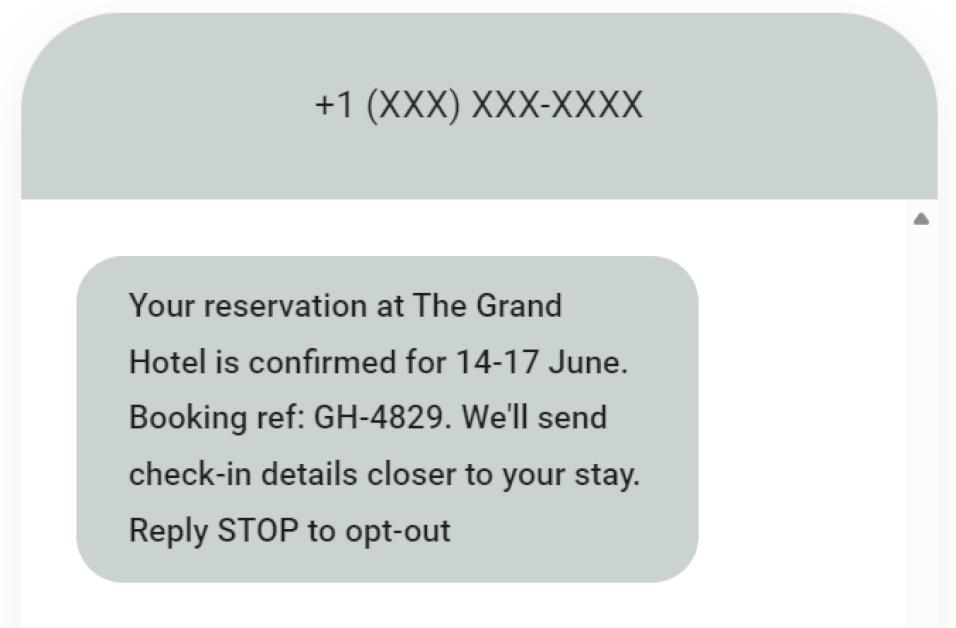Click the upward scroll arrow triangle

click(921, 217)
